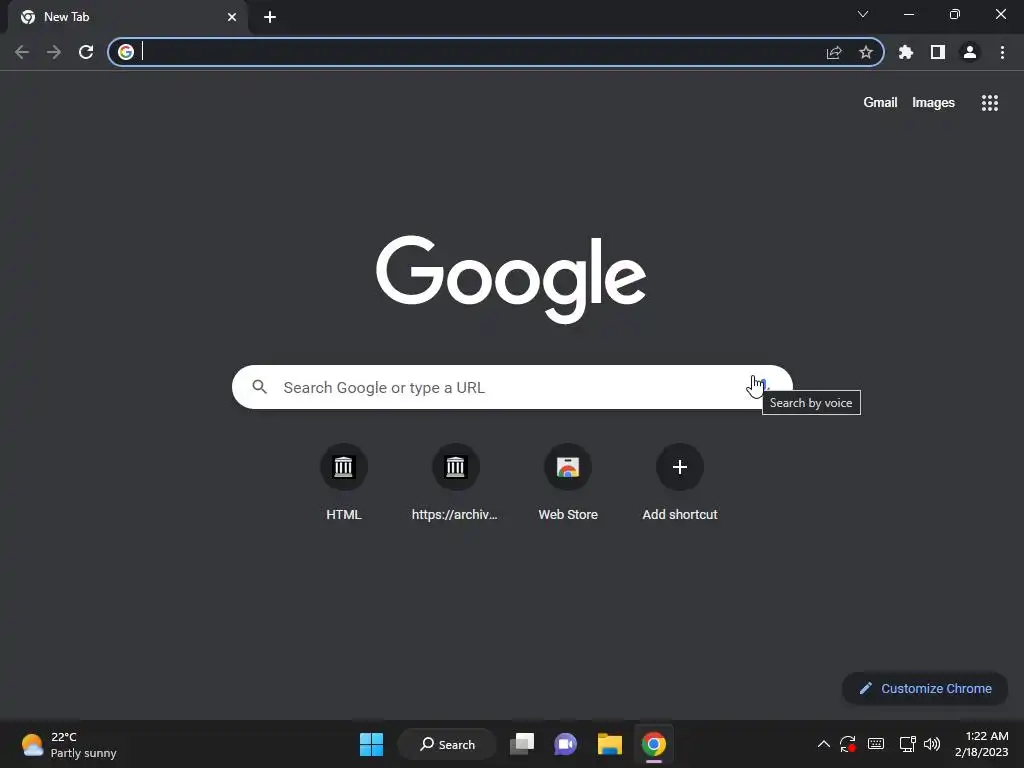This screenshot has width=1024, height=768.
Task: Open Task View on the taskbar
Action: tap(522, 744)
